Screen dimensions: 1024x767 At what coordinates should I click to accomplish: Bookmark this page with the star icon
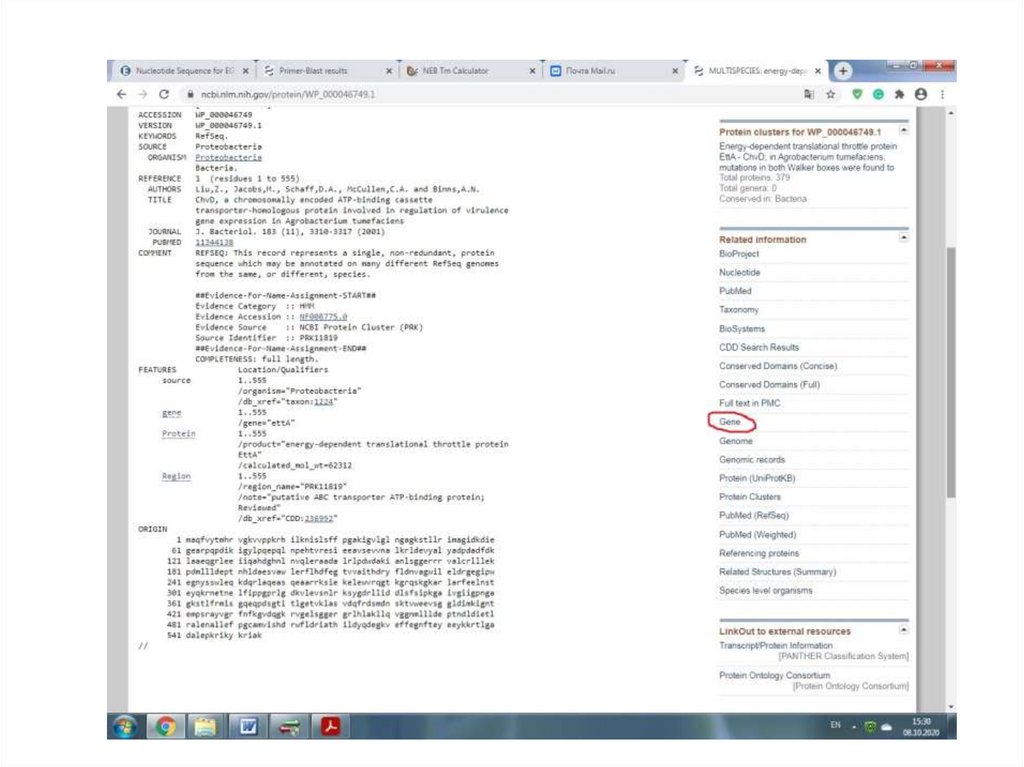coord(830,94)
